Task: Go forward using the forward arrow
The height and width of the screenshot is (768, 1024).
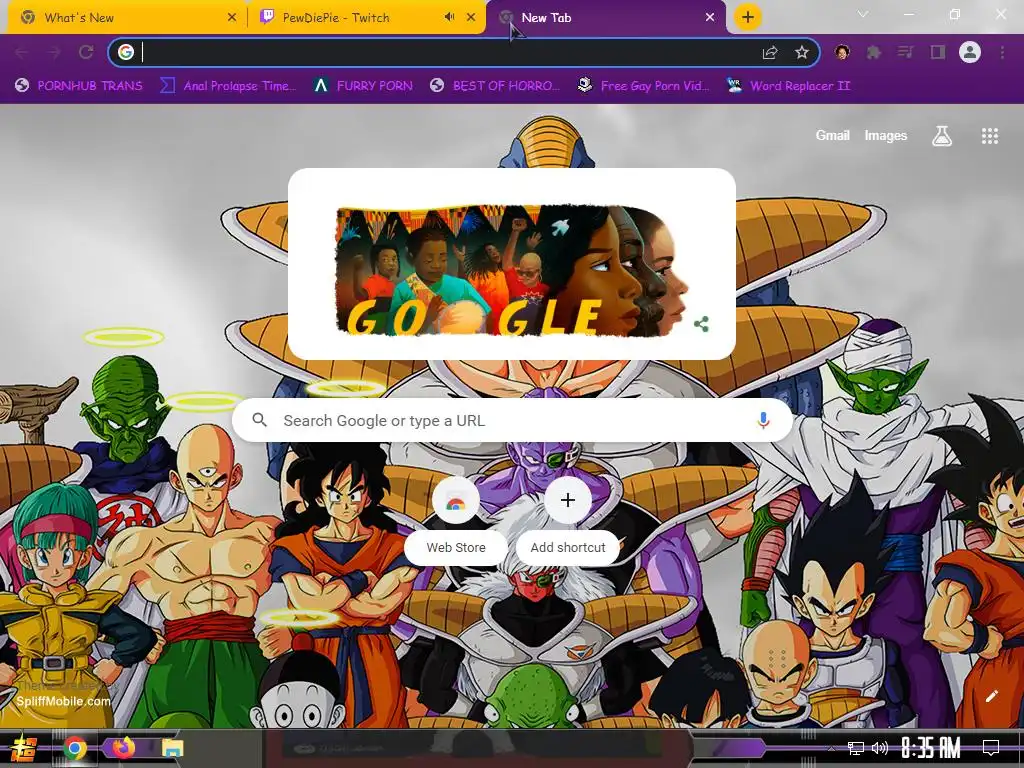Action: [x=54, y=52]
